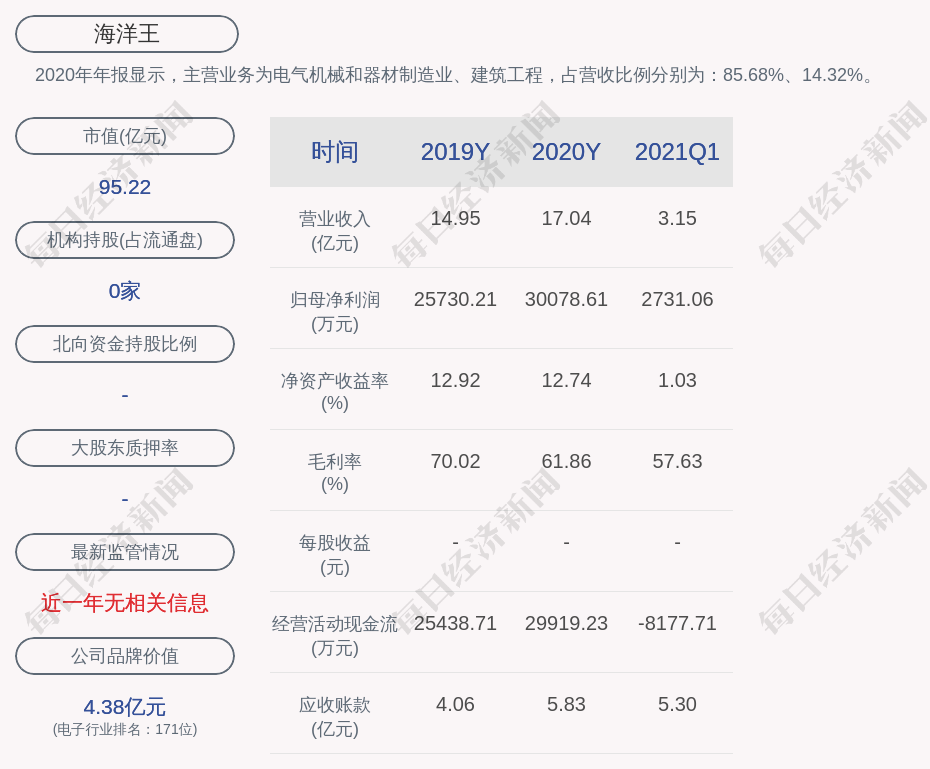Viewport: 930px width, 769px height.
Task: Click the 2020年年报显示 description sentence
Action: [x=456, y=75]
